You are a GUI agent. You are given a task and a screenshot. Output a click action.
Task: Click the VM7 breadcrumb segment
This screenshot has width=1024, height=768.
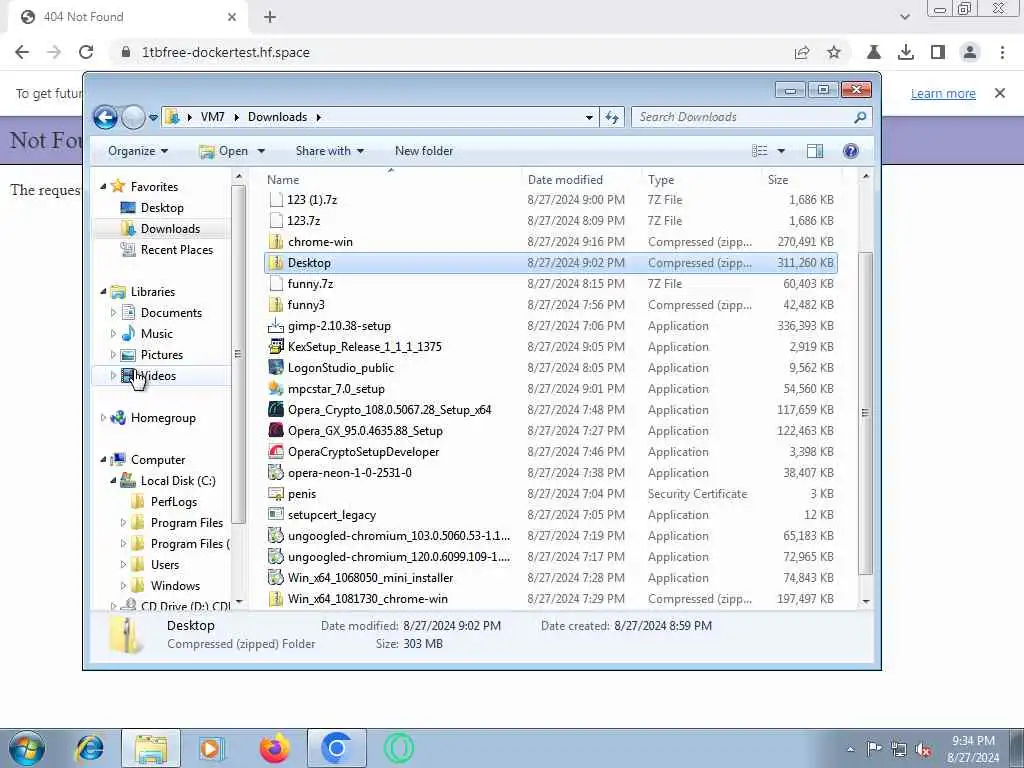pyautogui.click(x=212, y=118)
